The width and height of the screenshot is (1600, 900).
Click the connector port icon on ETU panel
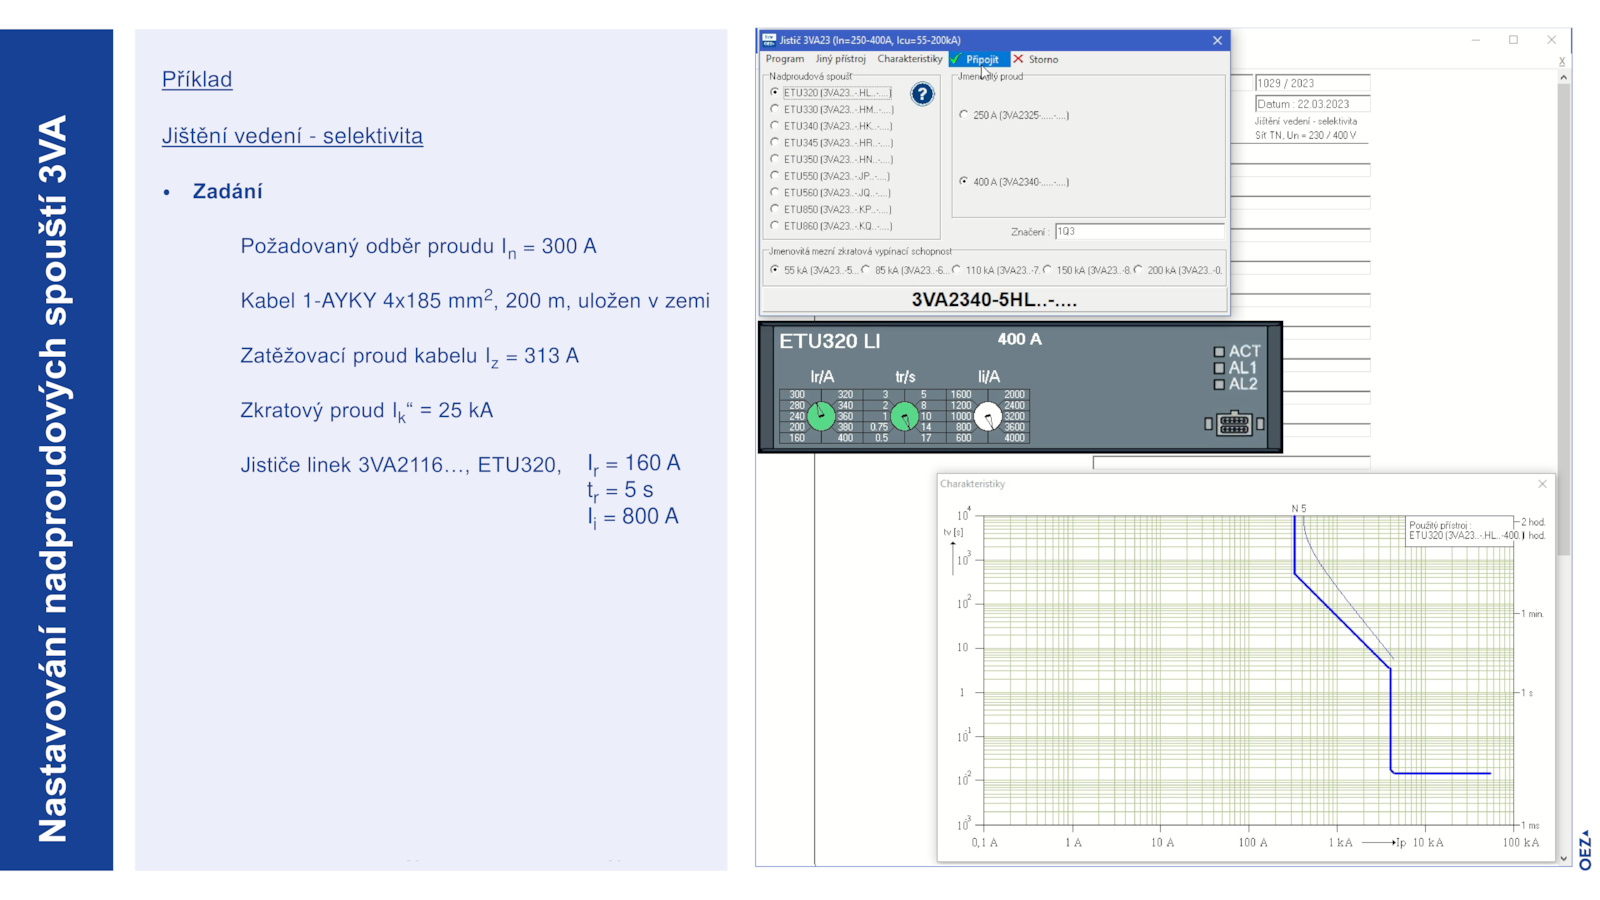tap(1233, 424)
